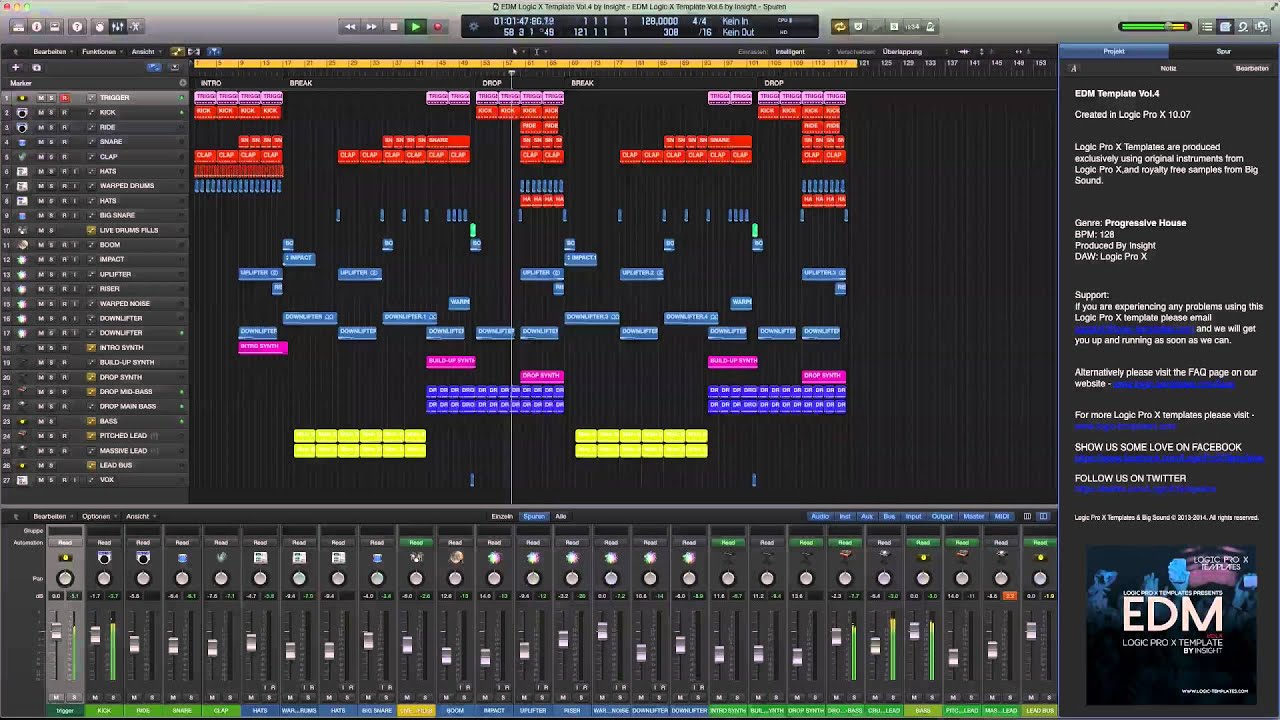Toggle the Bus channel strip filter
Viewport: 1280px width, 720px height.
pyautogui.click(x=889, y=516)
